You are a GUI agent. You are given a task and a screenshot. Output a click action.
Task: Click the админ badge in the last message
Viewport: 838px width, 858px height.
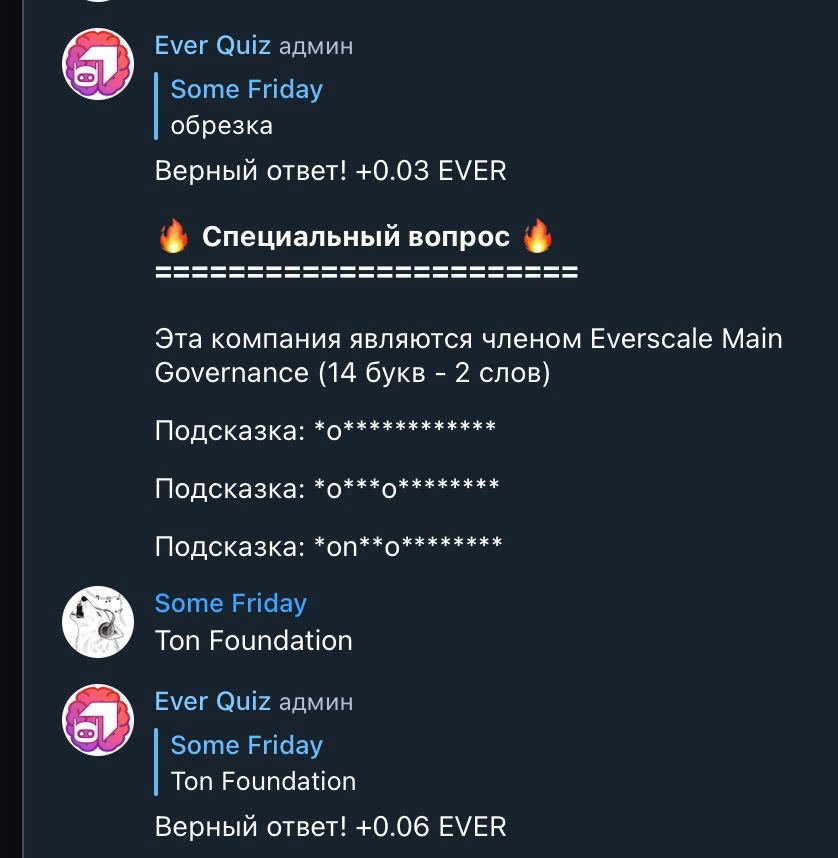pyautogui.click(x=316, y=703)
